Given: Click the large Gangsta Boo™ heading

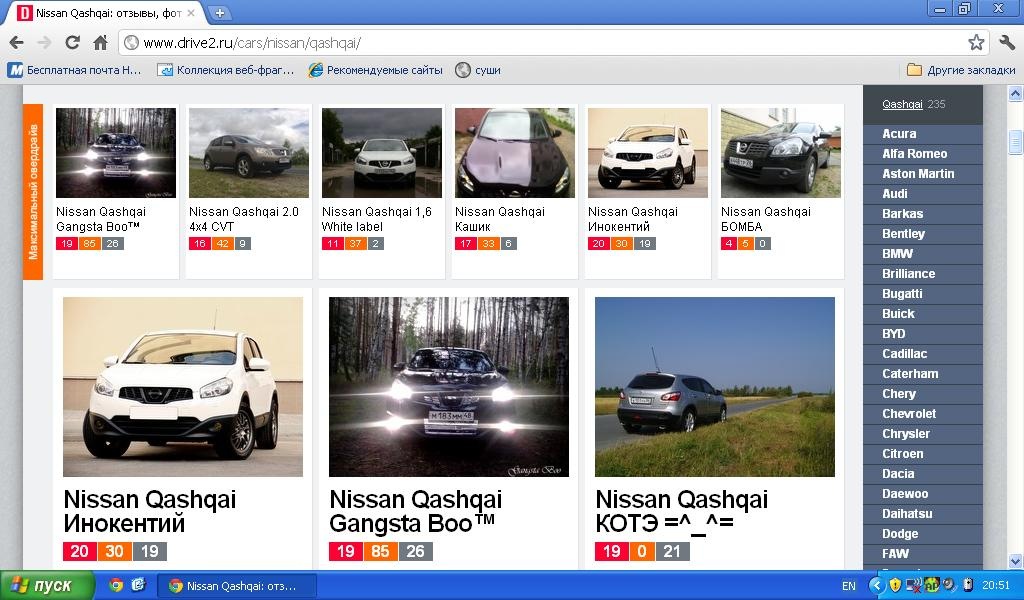Looking at the screenshot, I should (x=415, y=511).
